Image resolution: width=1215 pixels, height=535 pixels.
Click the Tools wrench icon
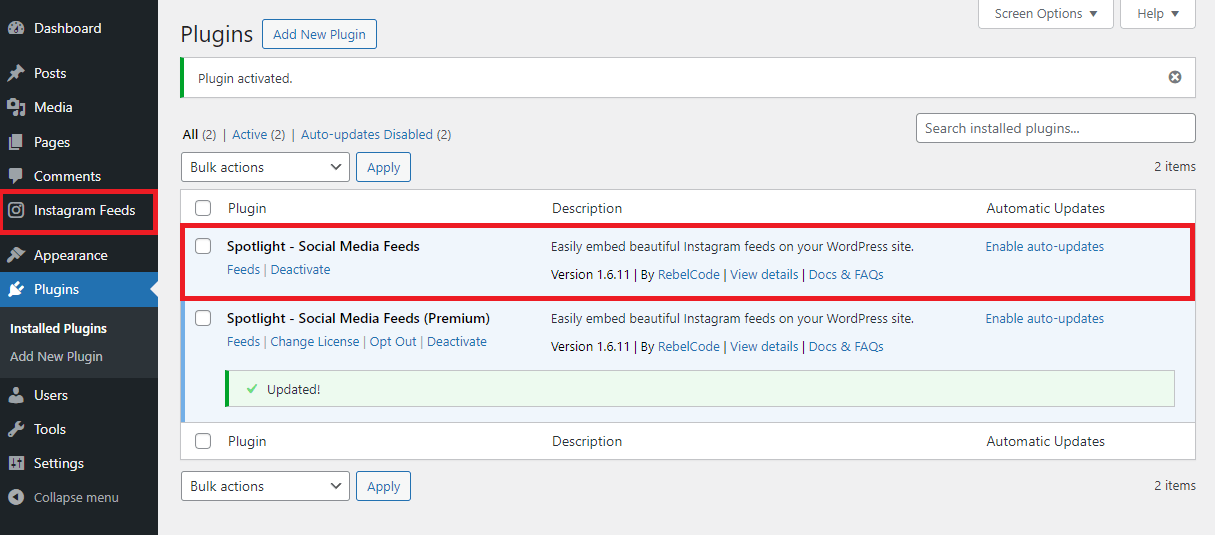tap(16, 429)
